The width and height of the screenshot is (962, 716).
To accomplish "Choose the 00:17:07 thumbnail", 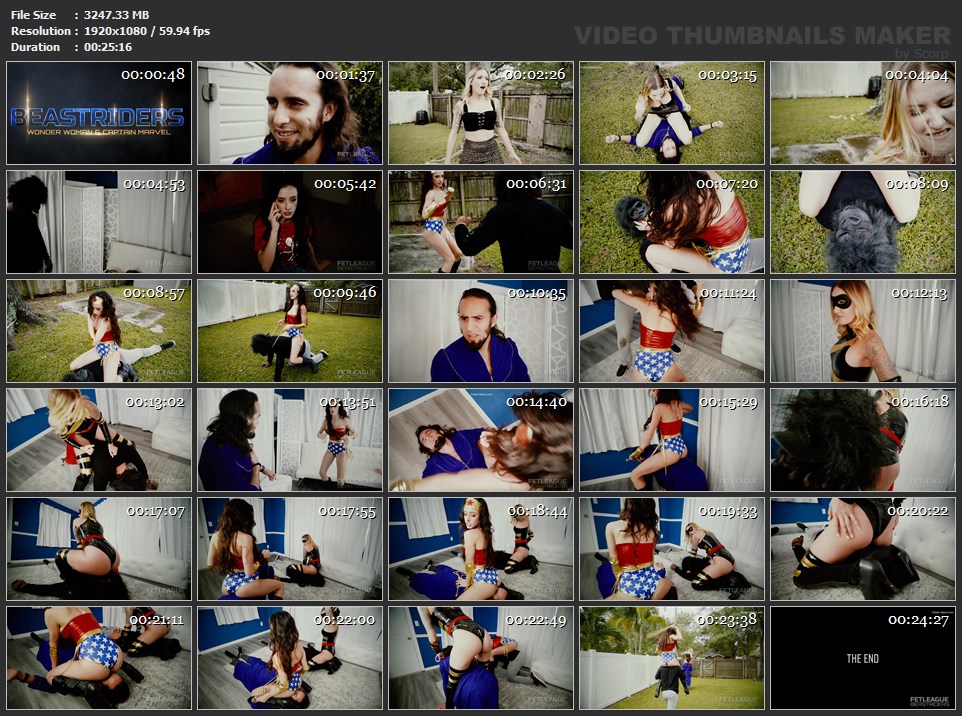I will 99,549.
